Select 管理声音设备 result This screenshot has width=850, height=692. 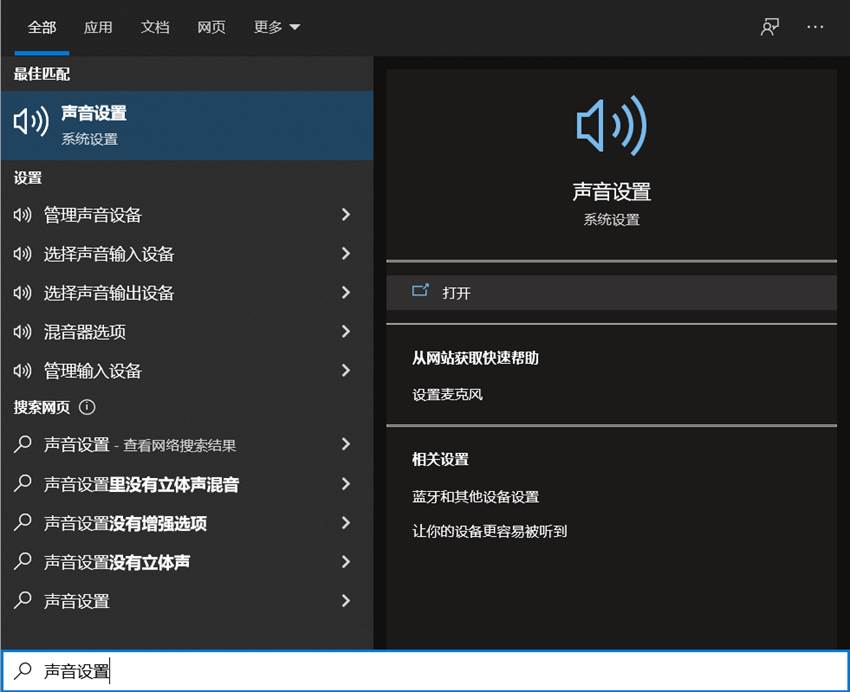(187, 215)
